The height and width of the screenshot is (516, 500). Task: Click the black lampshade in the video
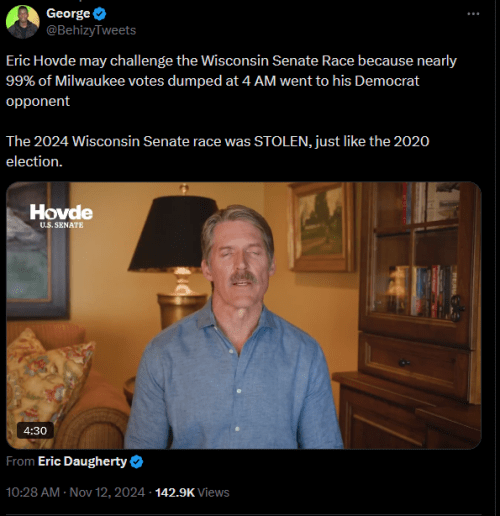tap(172, 233)
